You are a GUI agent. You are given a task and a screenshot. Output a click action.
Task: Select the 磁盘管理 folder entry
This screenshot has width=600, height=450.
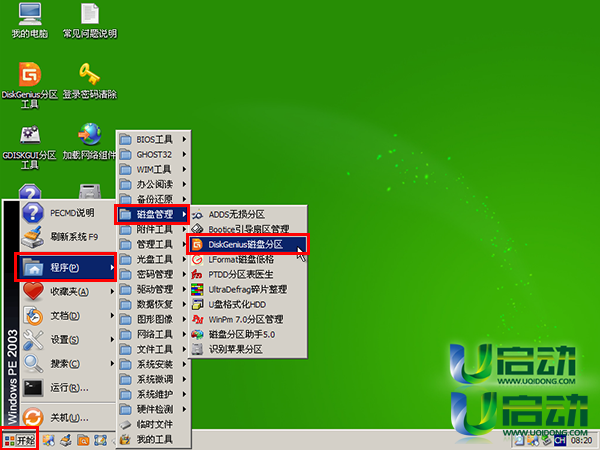coord(153,214)
